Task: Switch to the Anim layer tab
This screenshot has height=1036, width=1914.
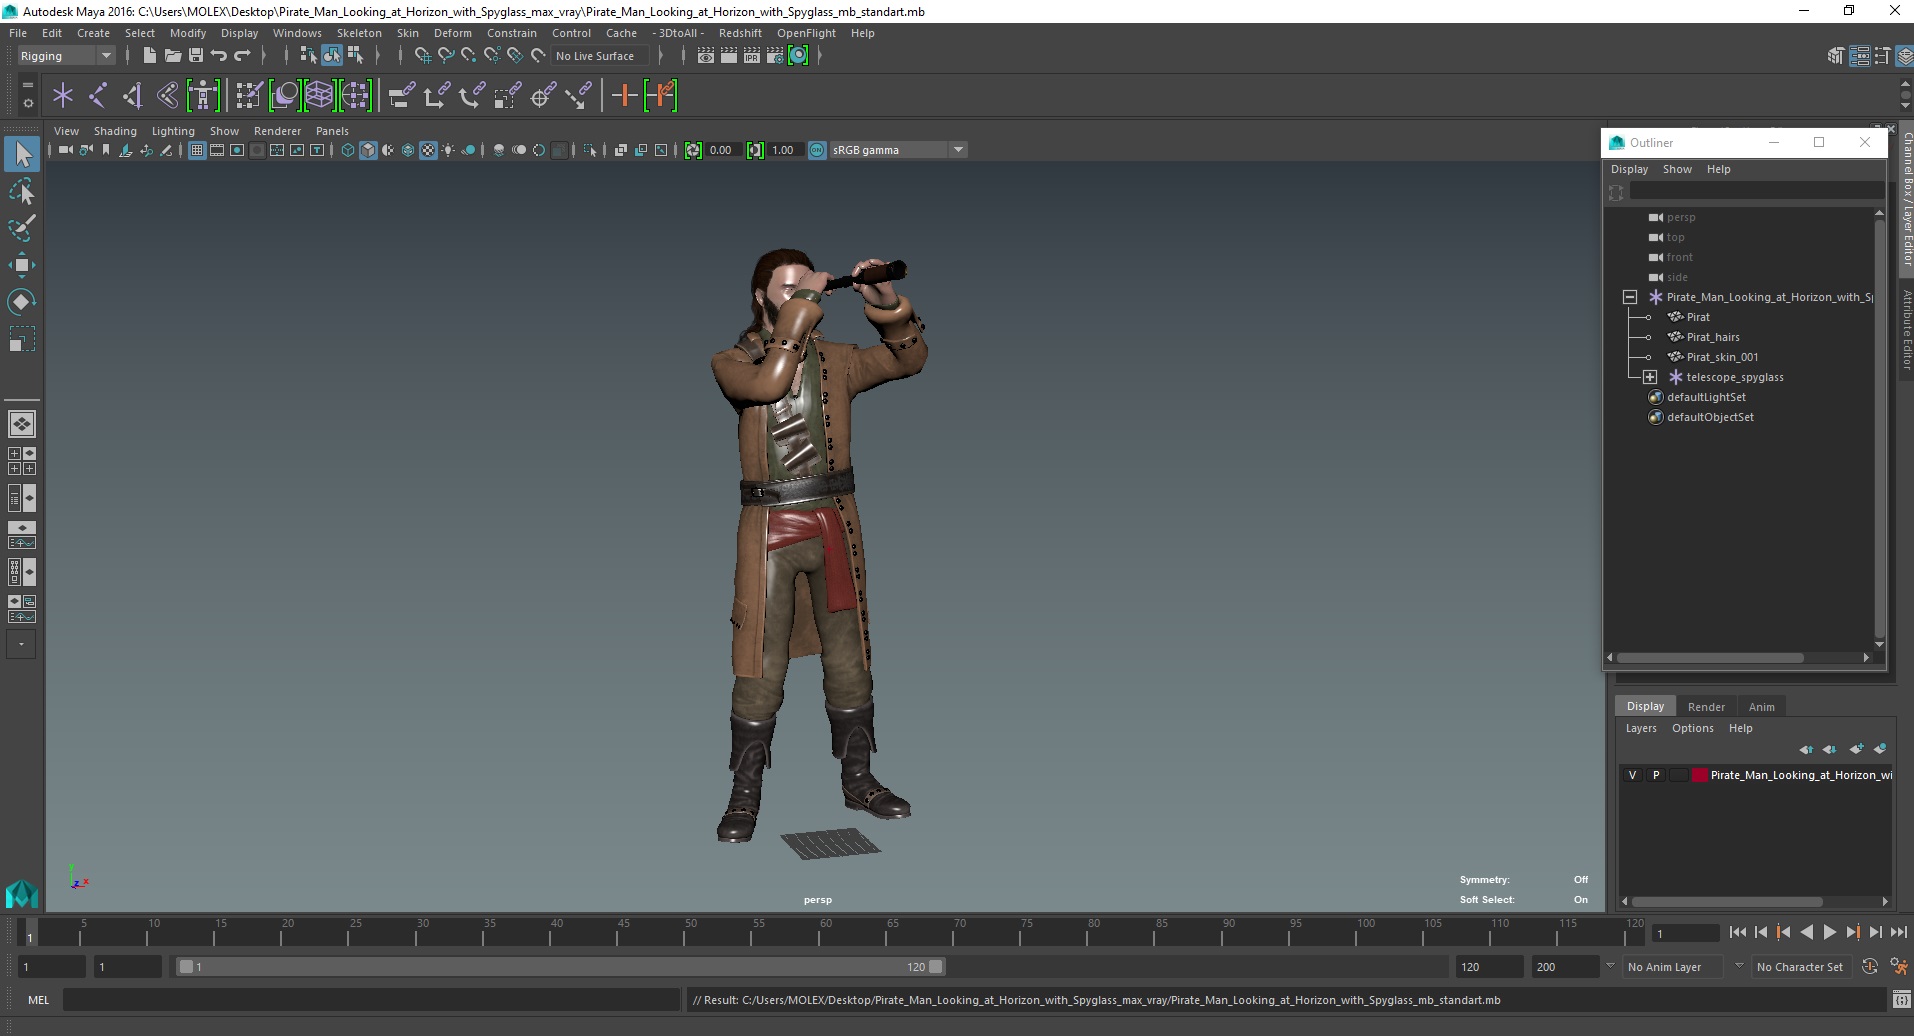Action: [1761, 707]
